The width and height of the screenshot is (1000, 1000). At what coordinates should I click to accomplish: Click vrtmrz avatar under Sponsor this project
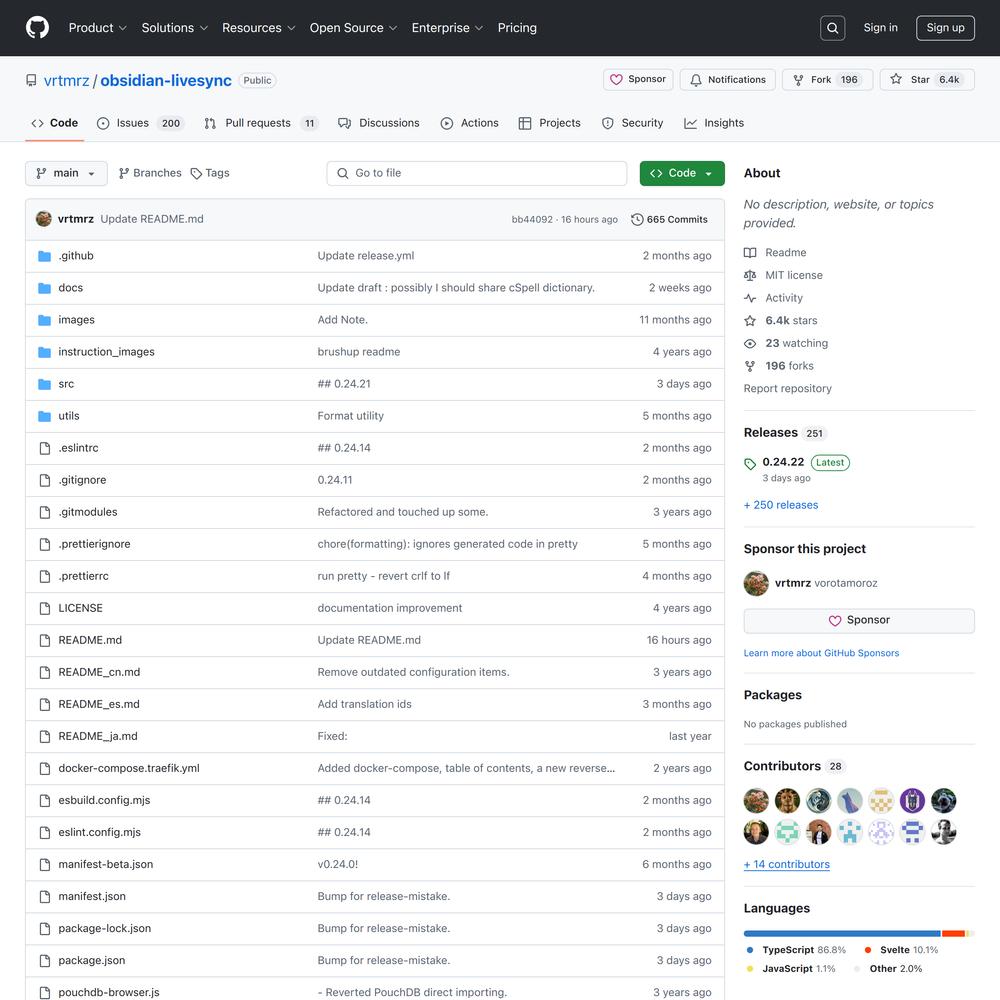point(756,583)
